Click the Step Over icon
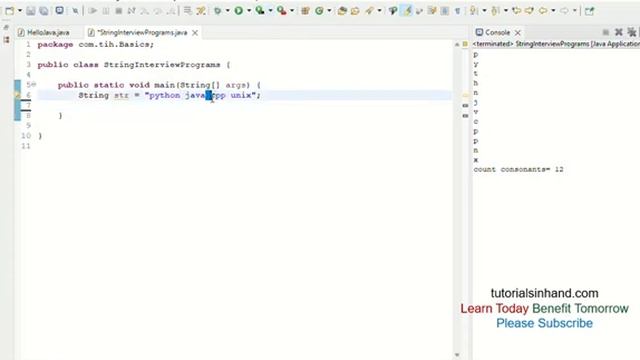 (x=158, y=11)
